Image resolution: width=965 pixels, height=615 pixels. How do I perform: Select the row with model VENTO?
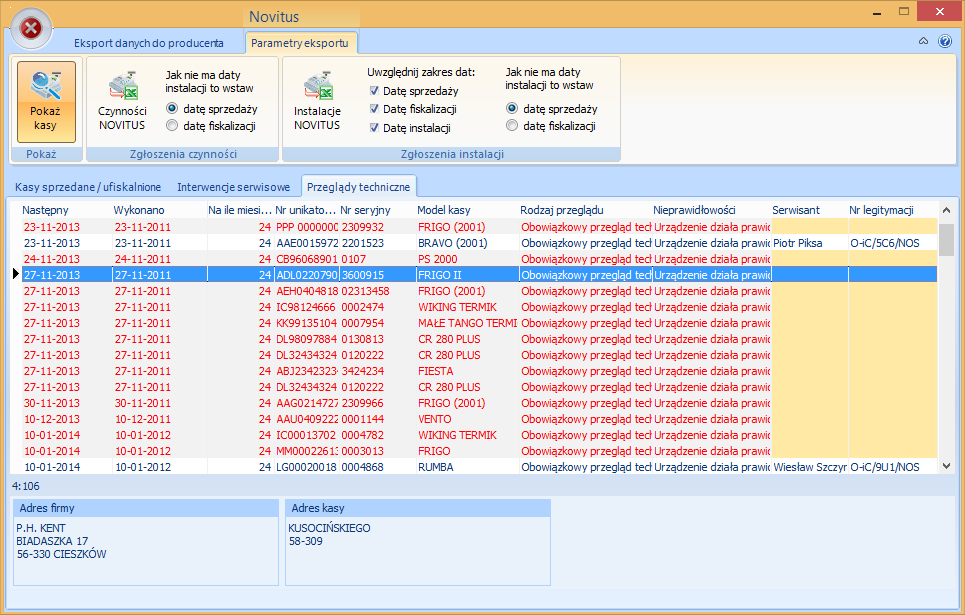tap(479, 419)
